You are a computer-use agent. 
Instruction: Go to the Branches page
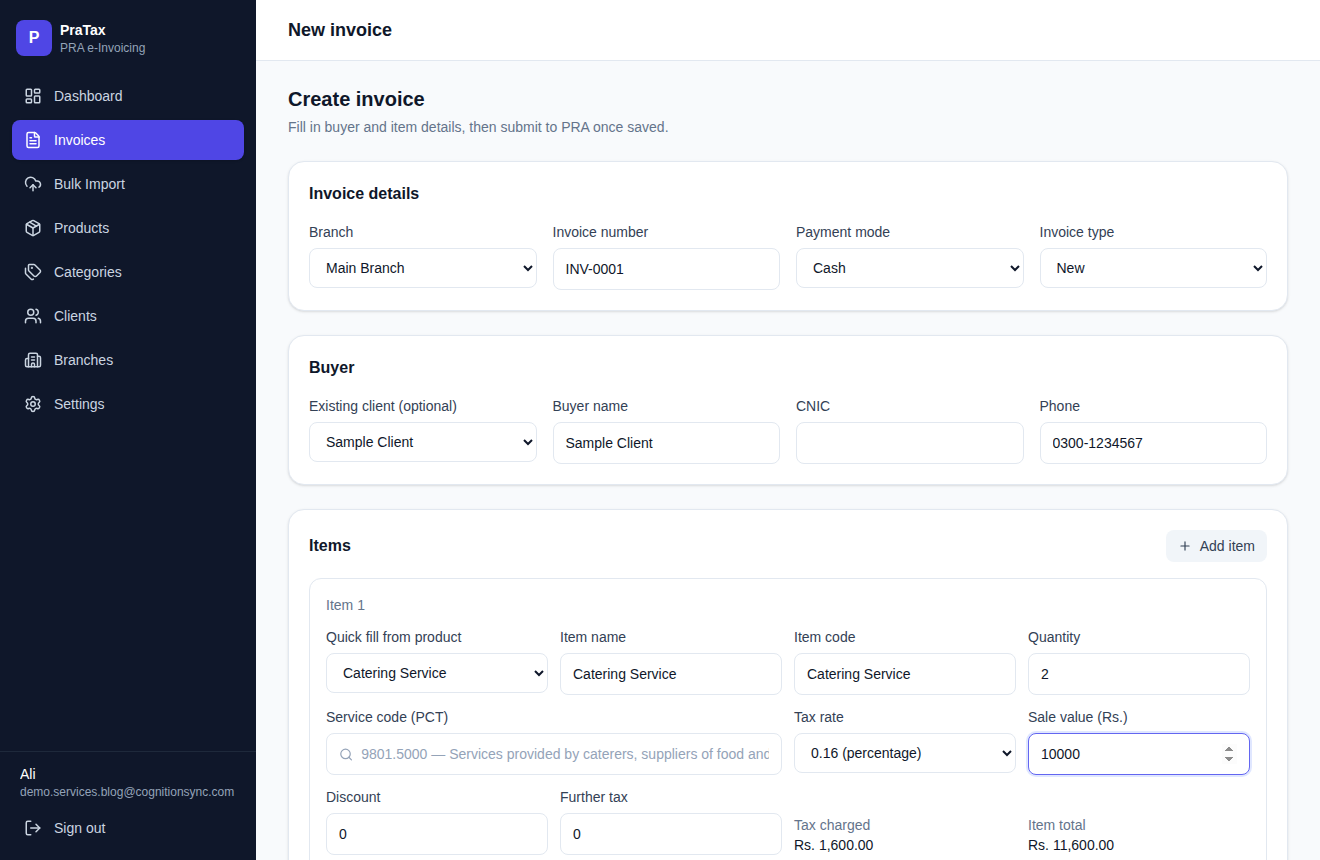(x=128, y=360)
